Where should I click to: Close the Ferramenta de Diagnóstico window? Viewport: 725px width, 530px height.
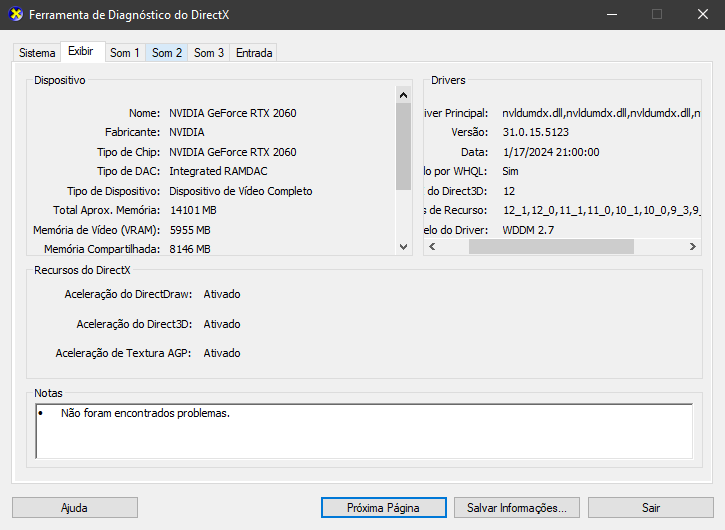[x=702, y=15]
